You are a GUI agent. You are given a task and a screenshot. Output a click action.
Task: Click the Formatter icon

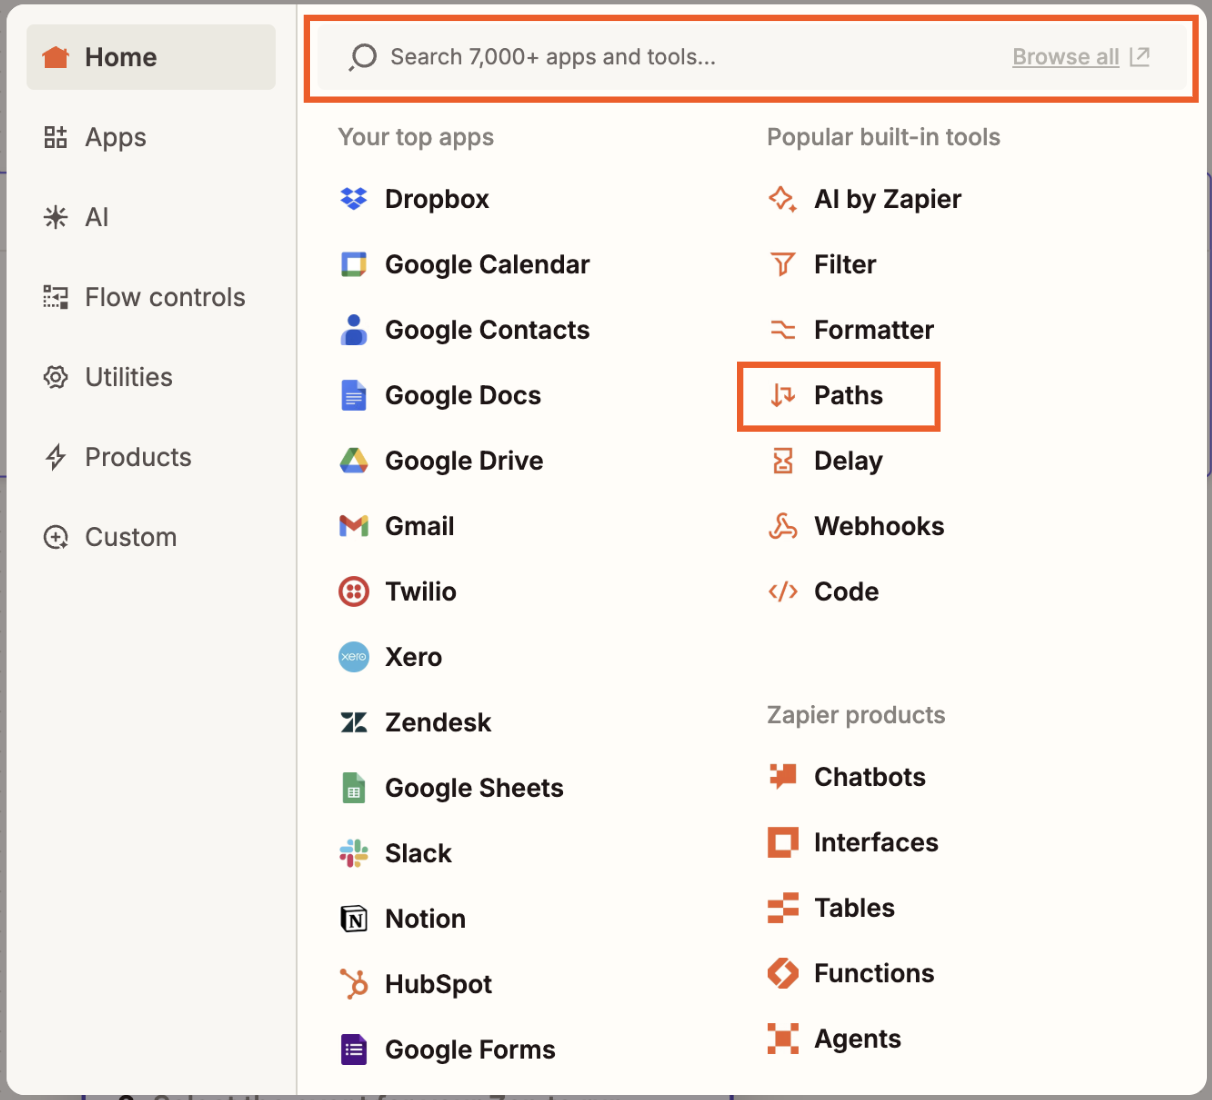click(783, 330)
